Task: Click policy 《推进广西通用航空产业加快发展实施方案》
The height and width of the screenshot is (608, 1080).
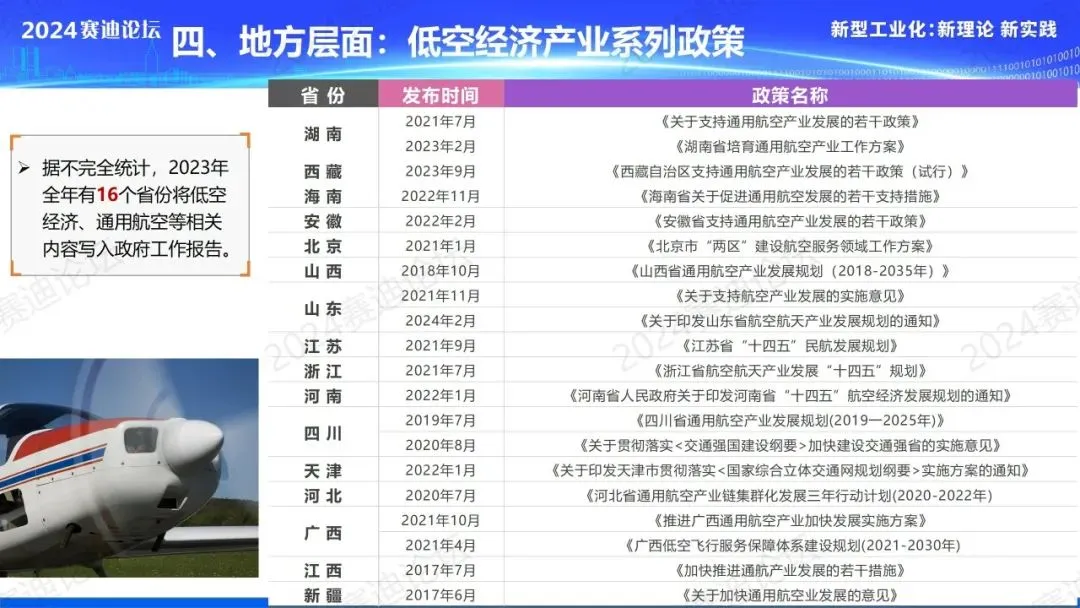Action: (790, 520)
